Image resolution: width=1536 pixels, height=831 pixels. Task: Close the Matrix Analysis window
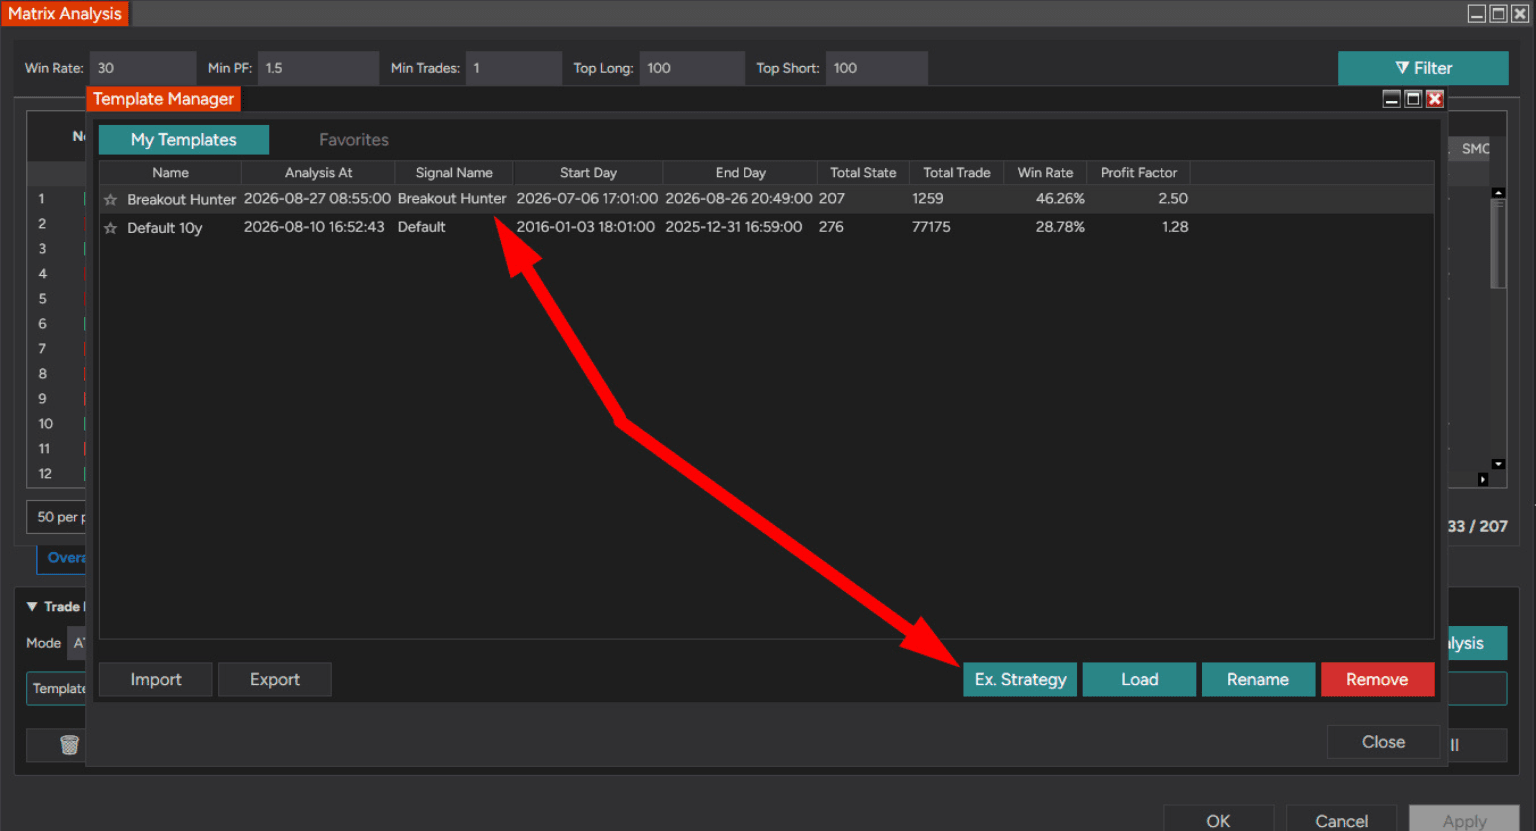1520,13
